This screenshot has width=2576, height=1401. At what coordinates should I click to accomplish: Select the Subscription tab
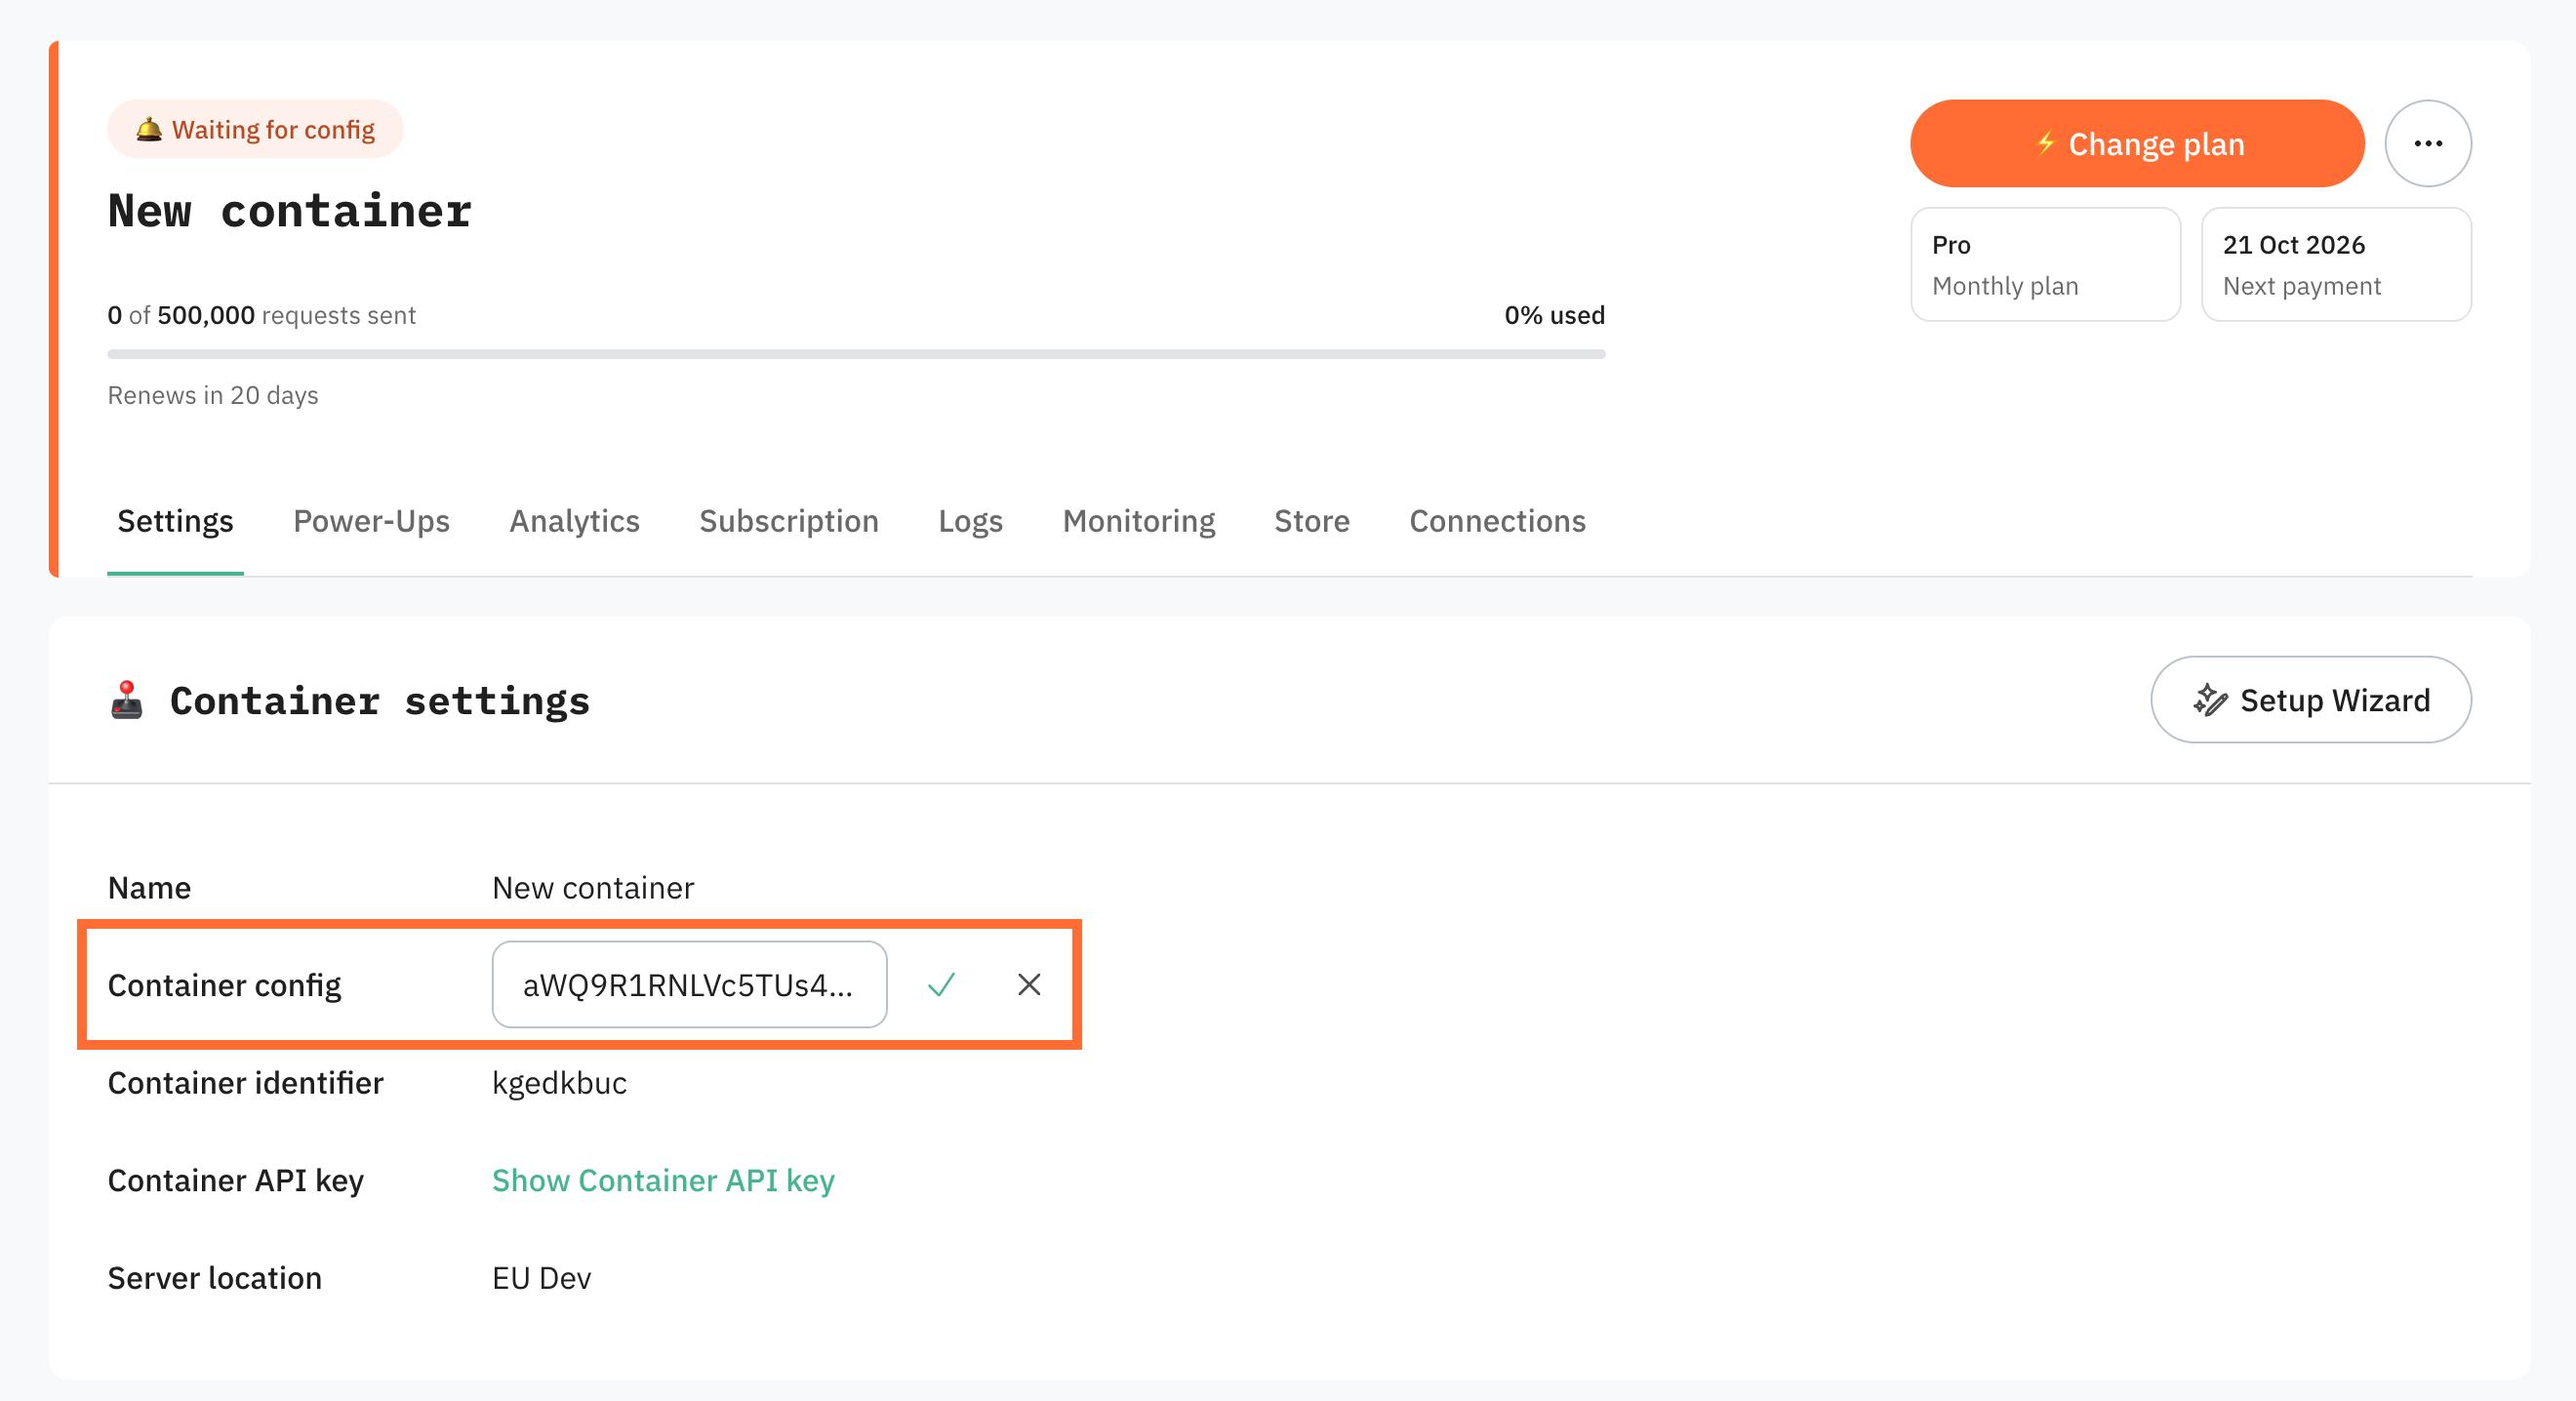[788, 521]
